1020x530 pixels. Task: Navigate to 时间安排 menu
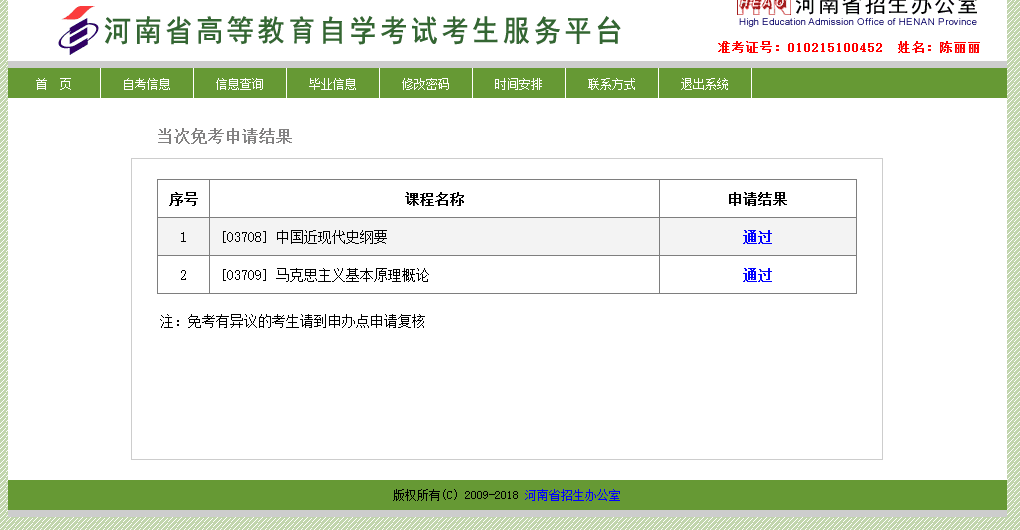519,84
